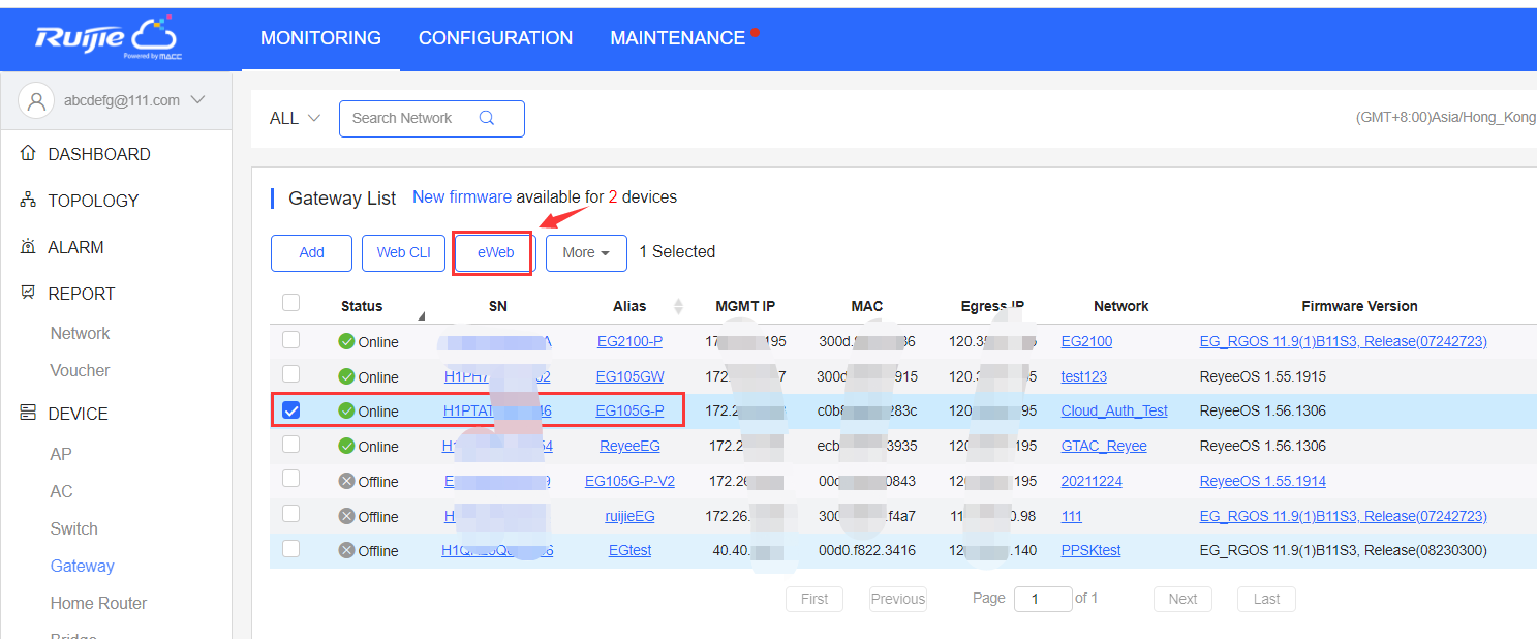Open ALARM in the sidebar
Image resolution: width=1537 pixels, height=639 pixels.
[76, 247]
